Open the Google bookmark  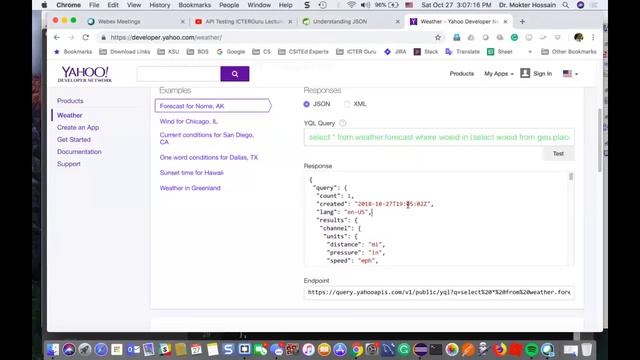tap(231, 52)
